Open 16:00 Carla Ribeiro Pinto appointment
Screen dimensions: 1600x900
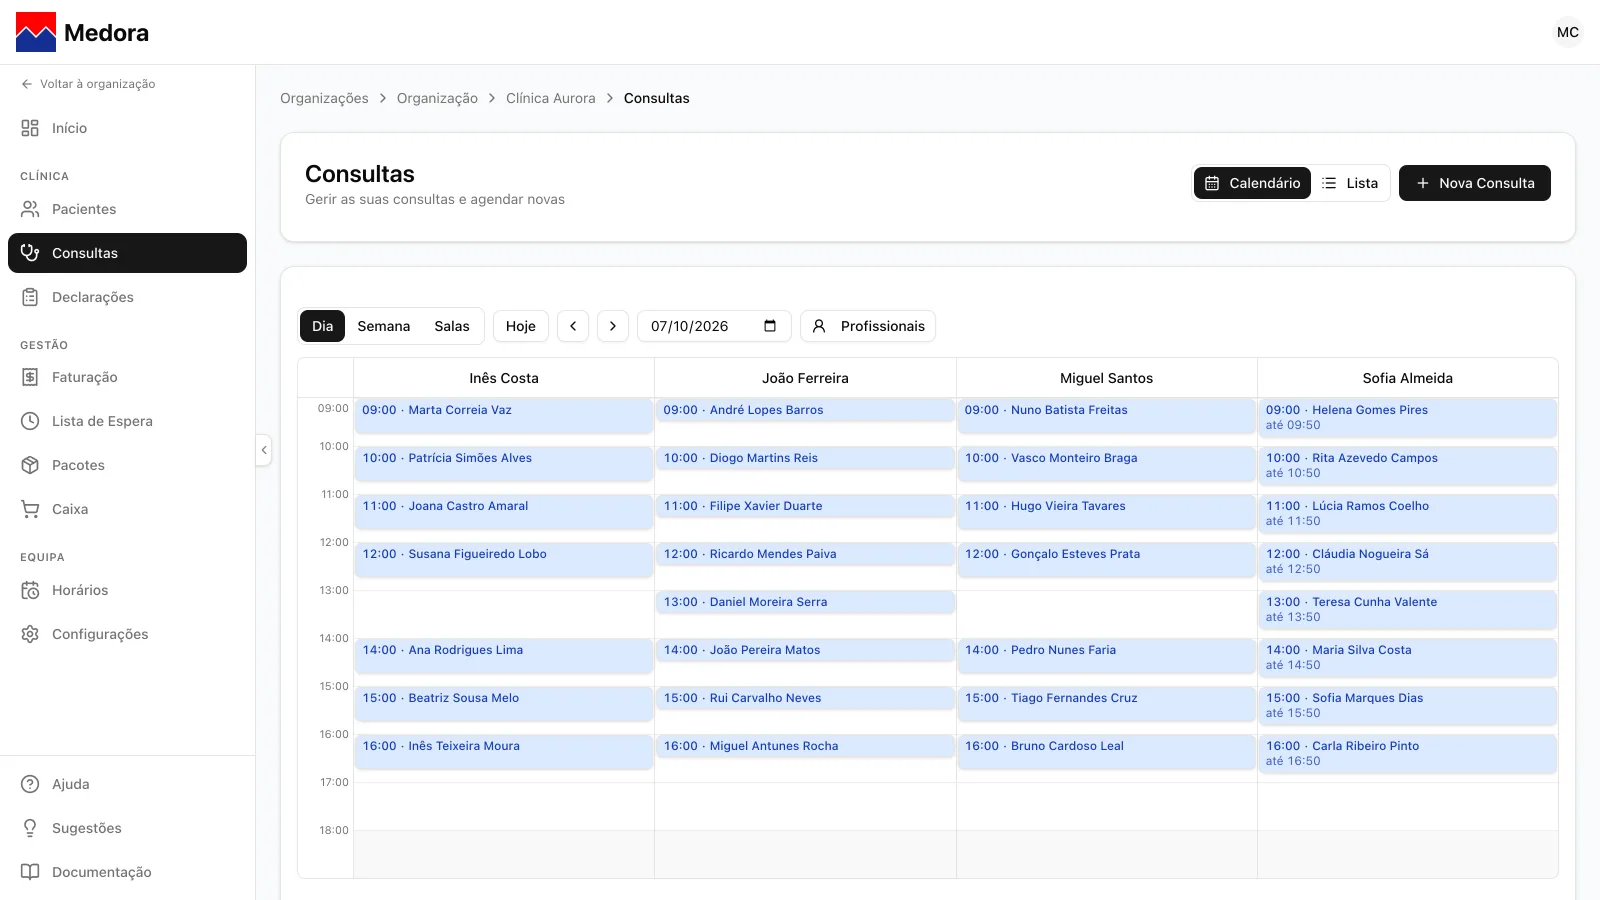1408,754
